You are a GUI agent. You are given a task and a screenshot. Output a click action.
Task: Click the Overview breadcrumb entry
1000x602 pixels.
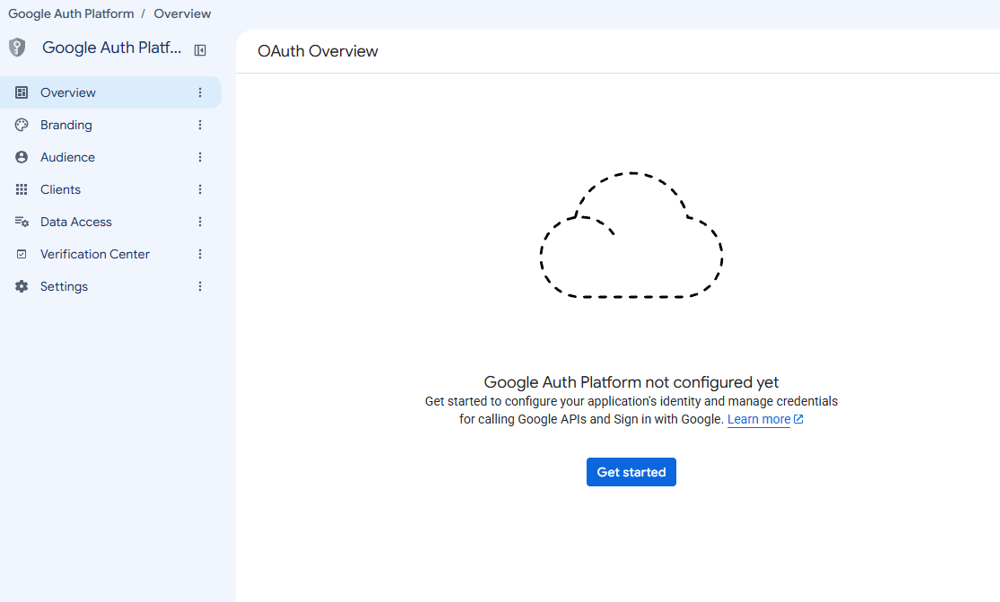pos(182,13)
